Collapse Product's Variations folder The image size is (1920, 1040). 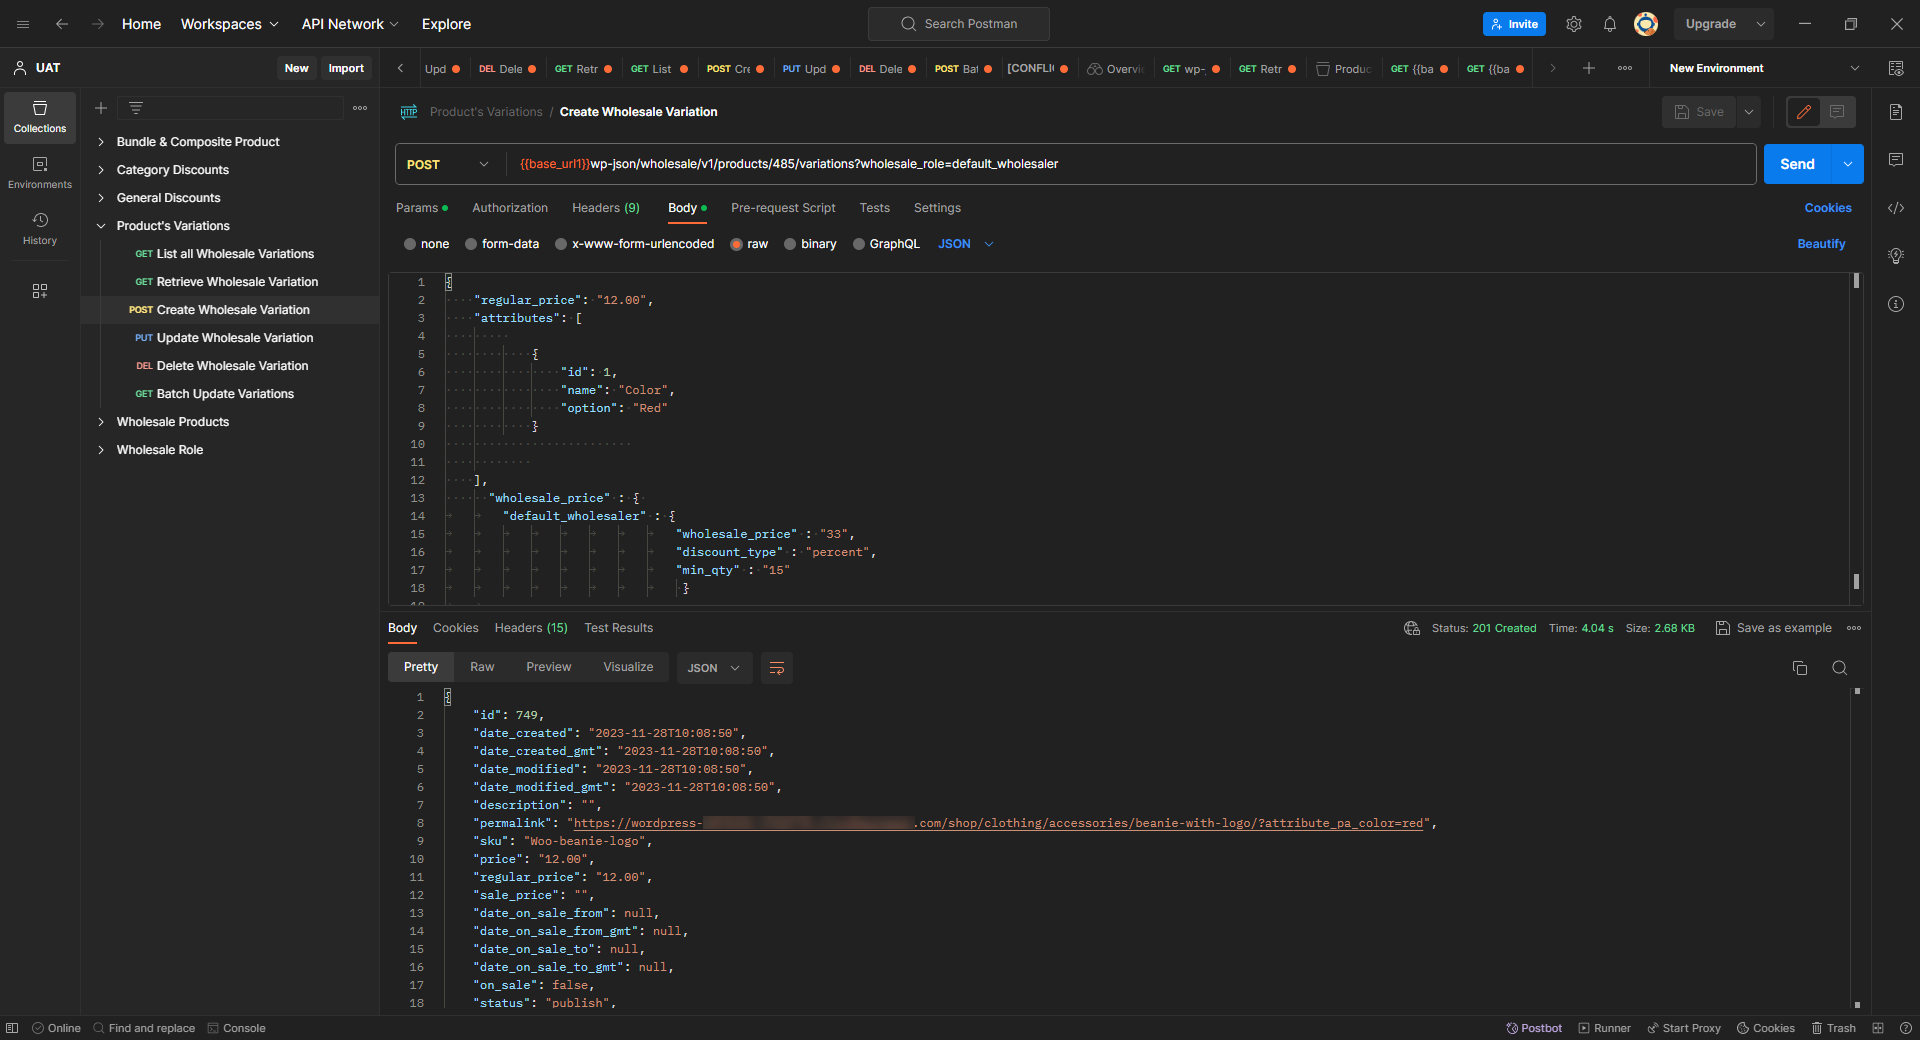pos(101,226)
